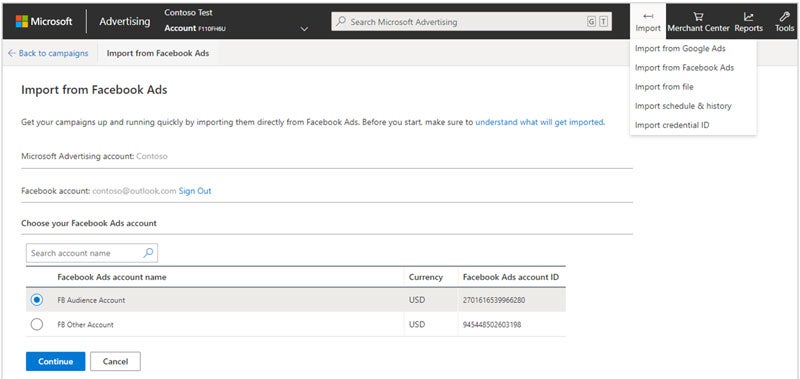Choose Import from file
800x379 pixels.
tap(664, 87)
